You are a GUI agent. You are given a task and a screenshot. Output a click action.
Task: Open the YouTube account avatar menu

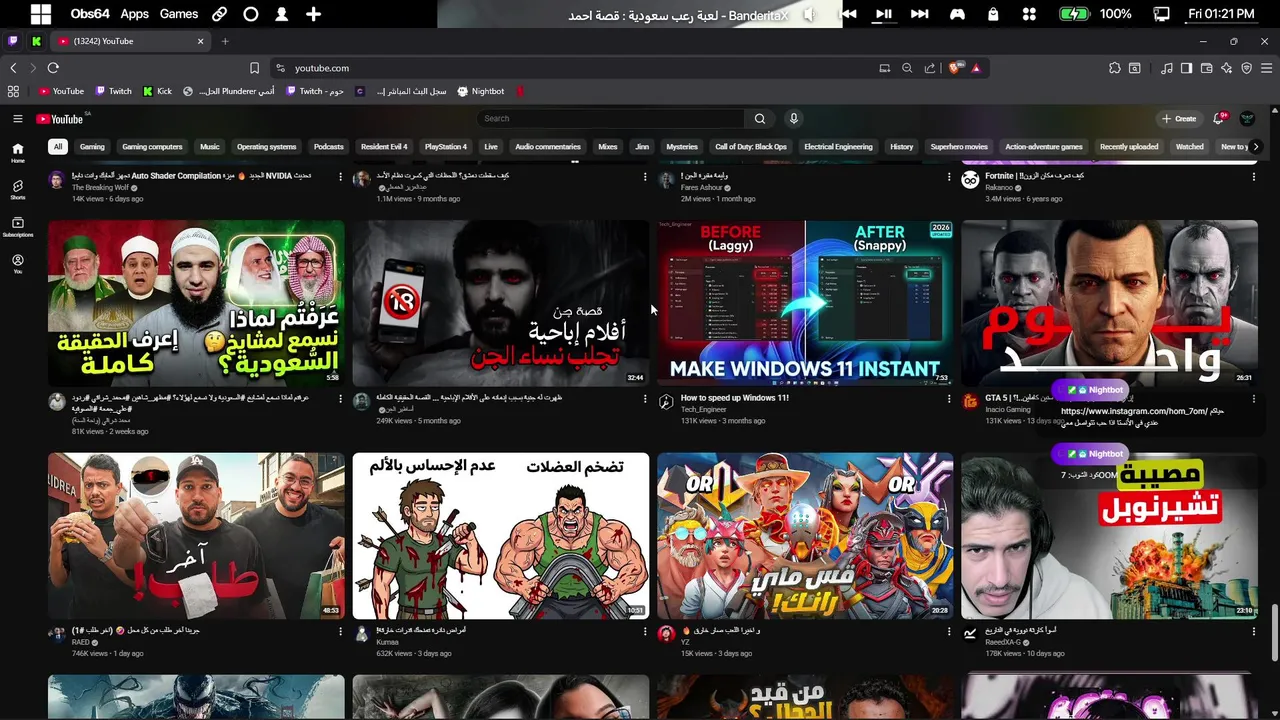(x=1247, y=119)
